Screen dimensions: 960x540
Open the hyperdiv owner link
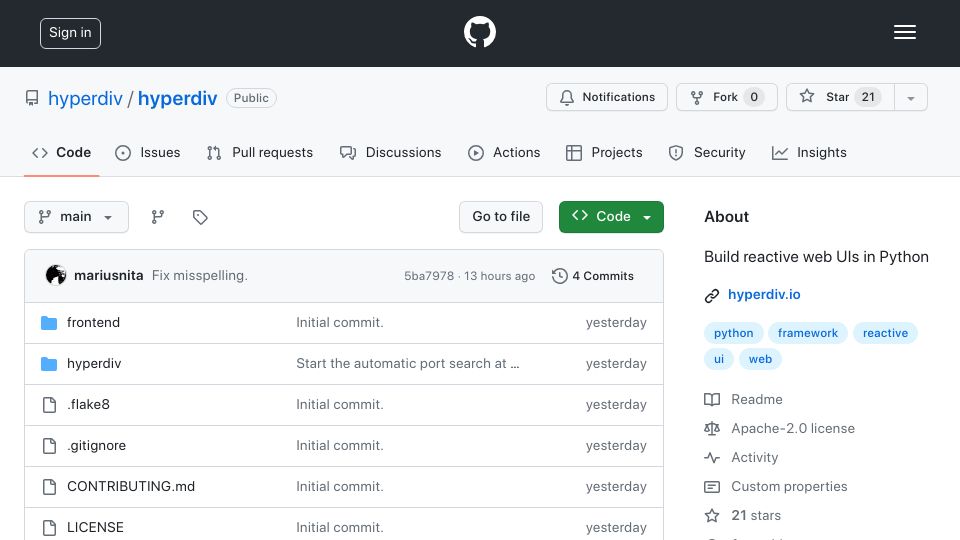click(x=85, y=99)
